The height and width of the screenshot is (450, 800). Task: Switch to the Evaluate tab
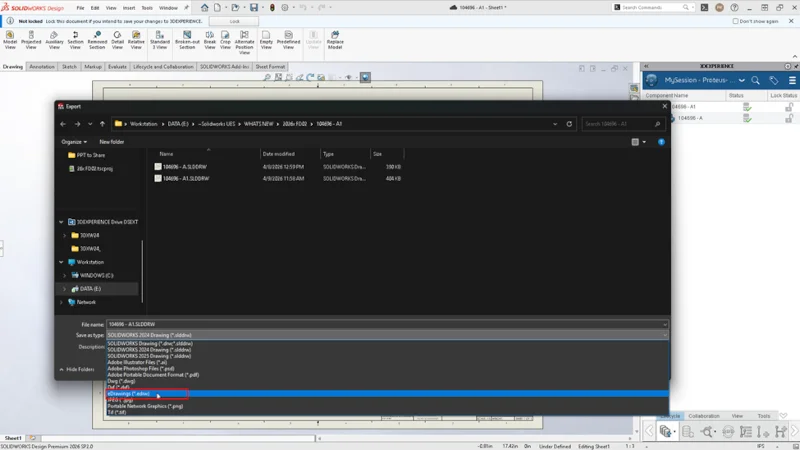click(x=117, y=66)
